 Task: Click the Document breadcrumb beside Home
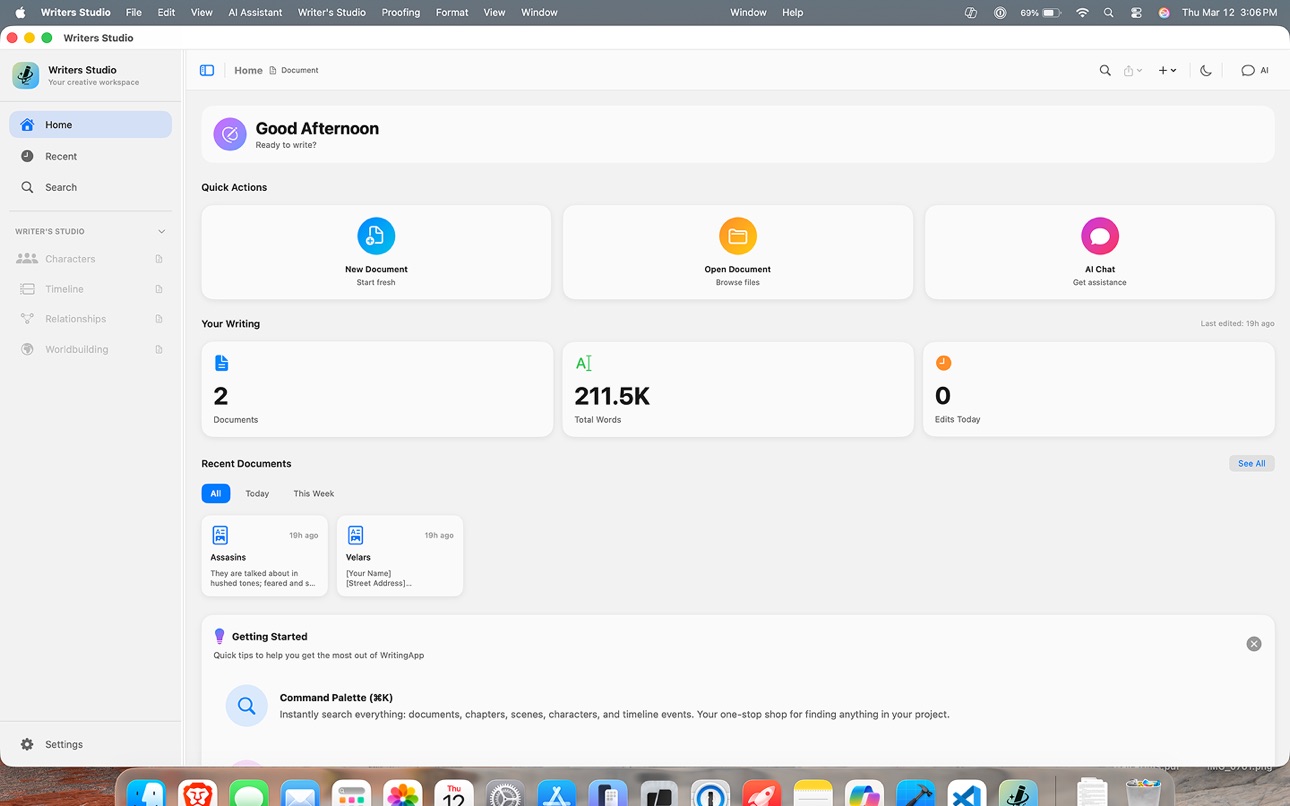click(x=294, y=70)
